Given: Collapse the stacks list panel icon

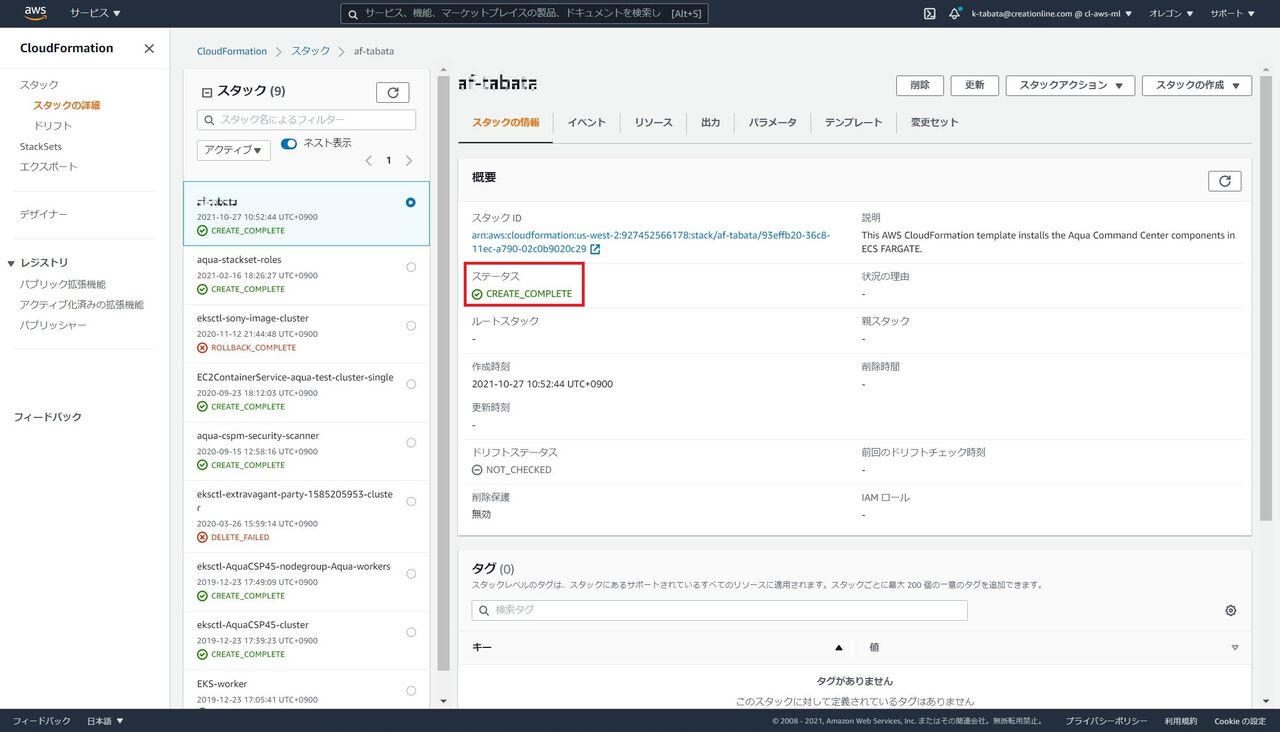Looking at the screenshot, I should tap(207, 92).
